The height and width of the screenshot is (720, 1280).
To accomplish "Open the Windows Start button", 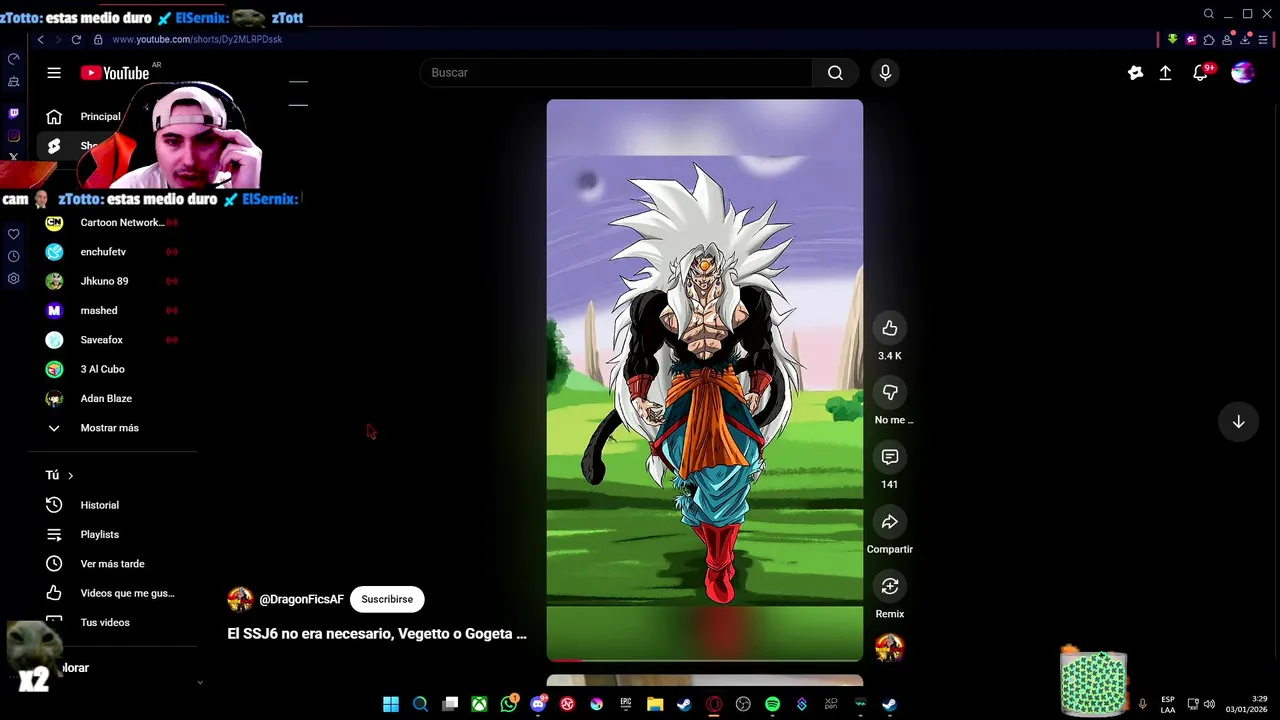I will click(x=391, y=704).
